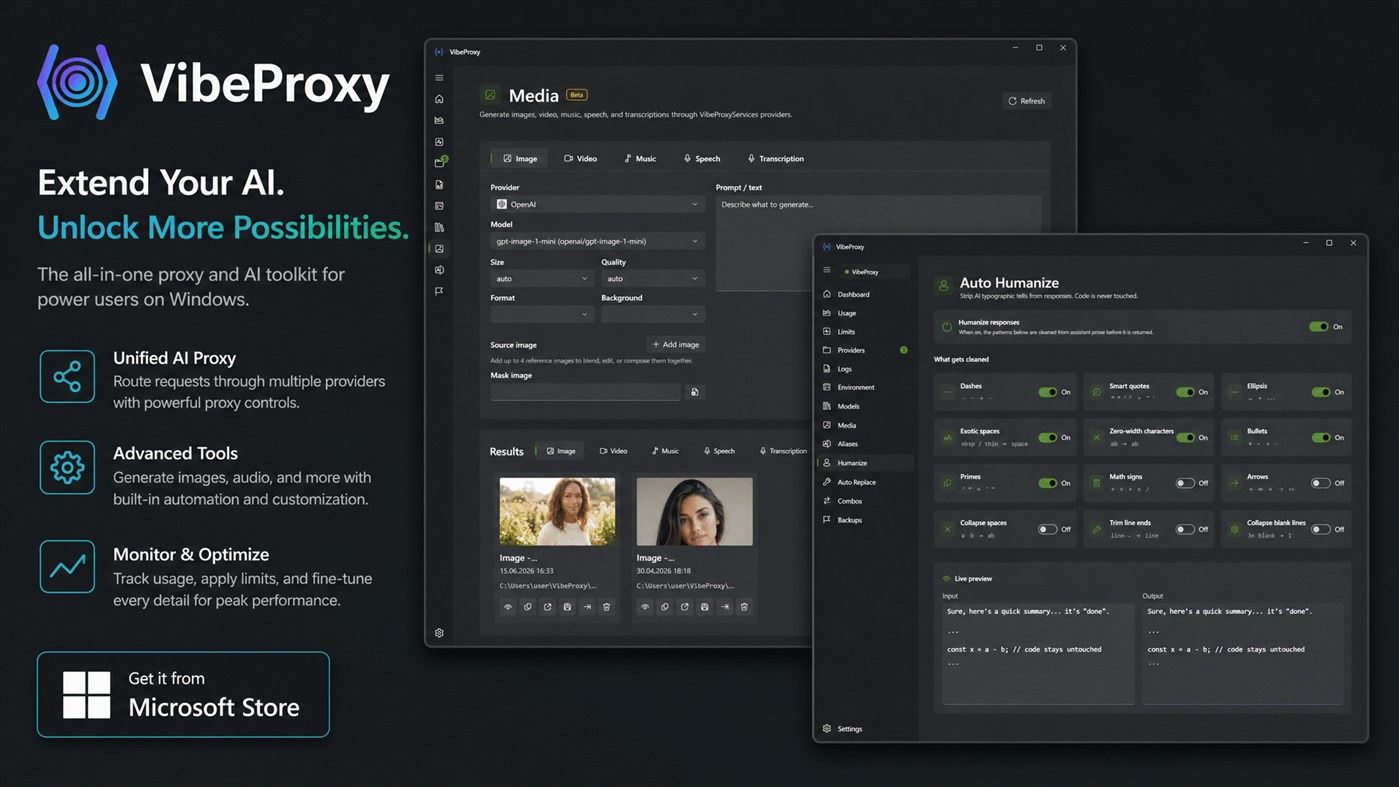Switch to the Speech generation tab
Screen dimensions: 1399x787
tap(702, 159)
